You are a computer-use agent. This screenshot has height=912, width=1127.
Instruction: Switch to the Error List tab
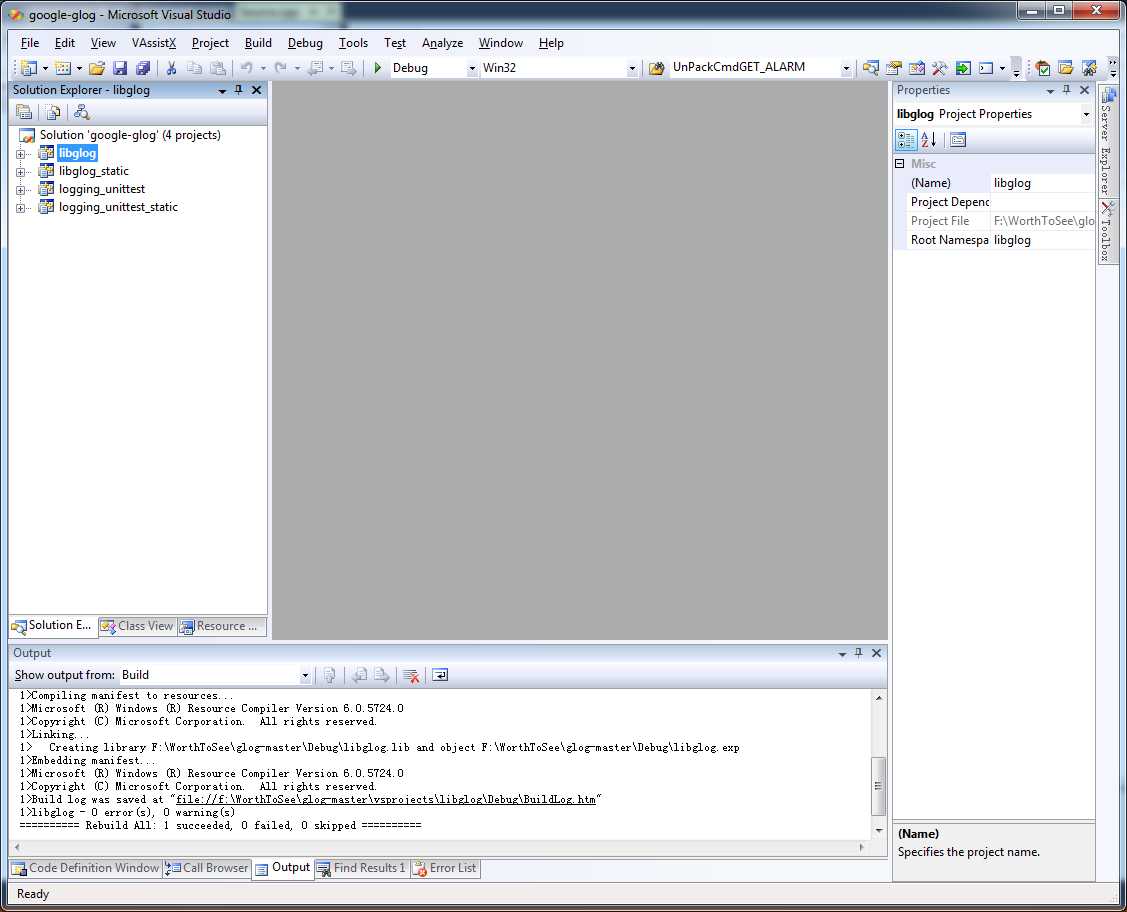click(445, 868)
